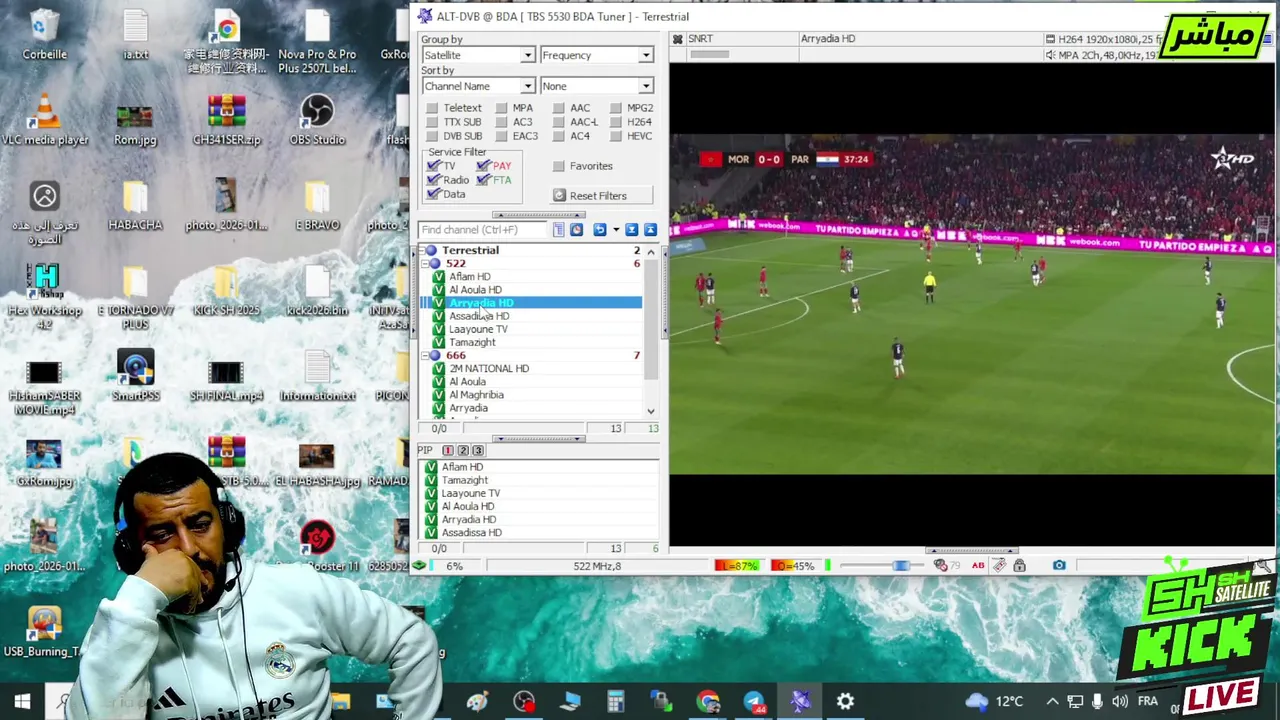1280x720 pixels.
Task: Click the AB audio icon in status bar
Action: pyautogui.click(x=978, y=566)
